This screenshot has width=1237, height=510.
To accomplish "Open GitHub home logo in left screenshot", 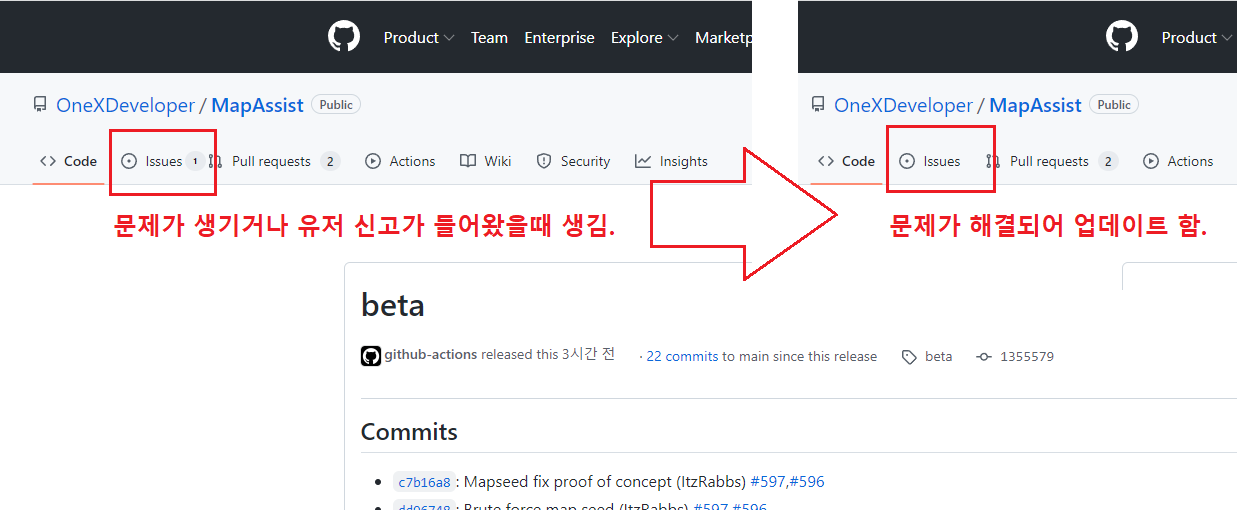I will point(343,37).
